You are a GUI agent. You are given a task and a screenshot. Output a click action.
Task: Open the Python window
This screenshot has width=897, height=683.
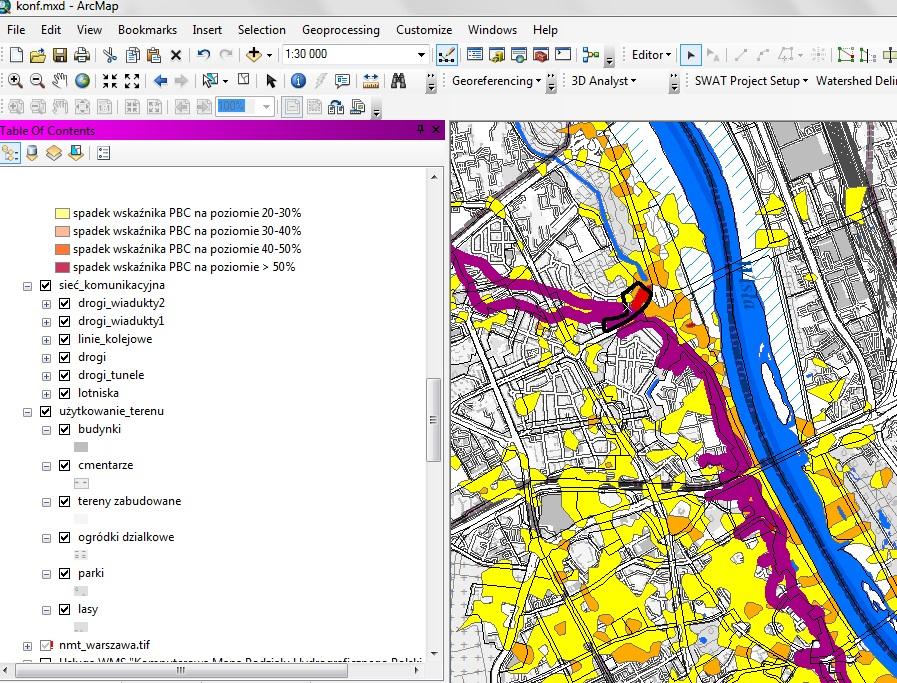563,55
